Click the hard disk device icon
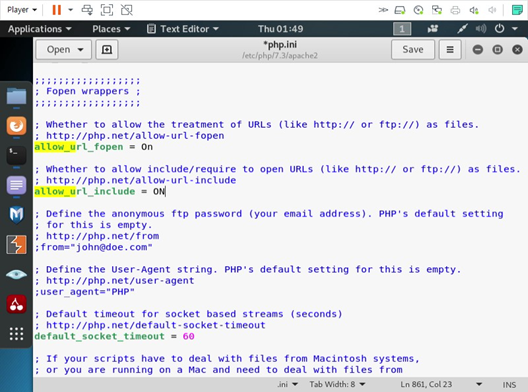 click(x=400, y=10)
